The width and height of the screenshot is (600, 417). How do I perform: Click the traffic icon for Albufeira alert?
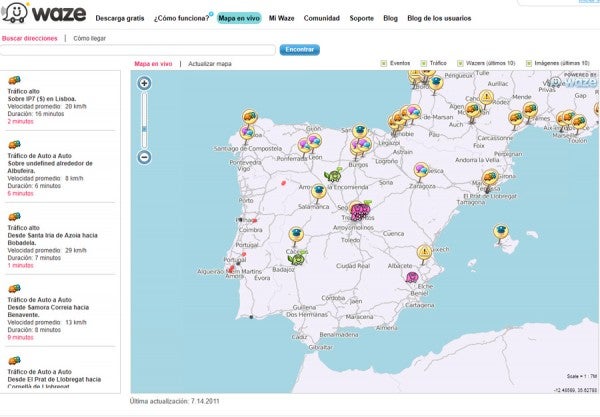[14, 145]
